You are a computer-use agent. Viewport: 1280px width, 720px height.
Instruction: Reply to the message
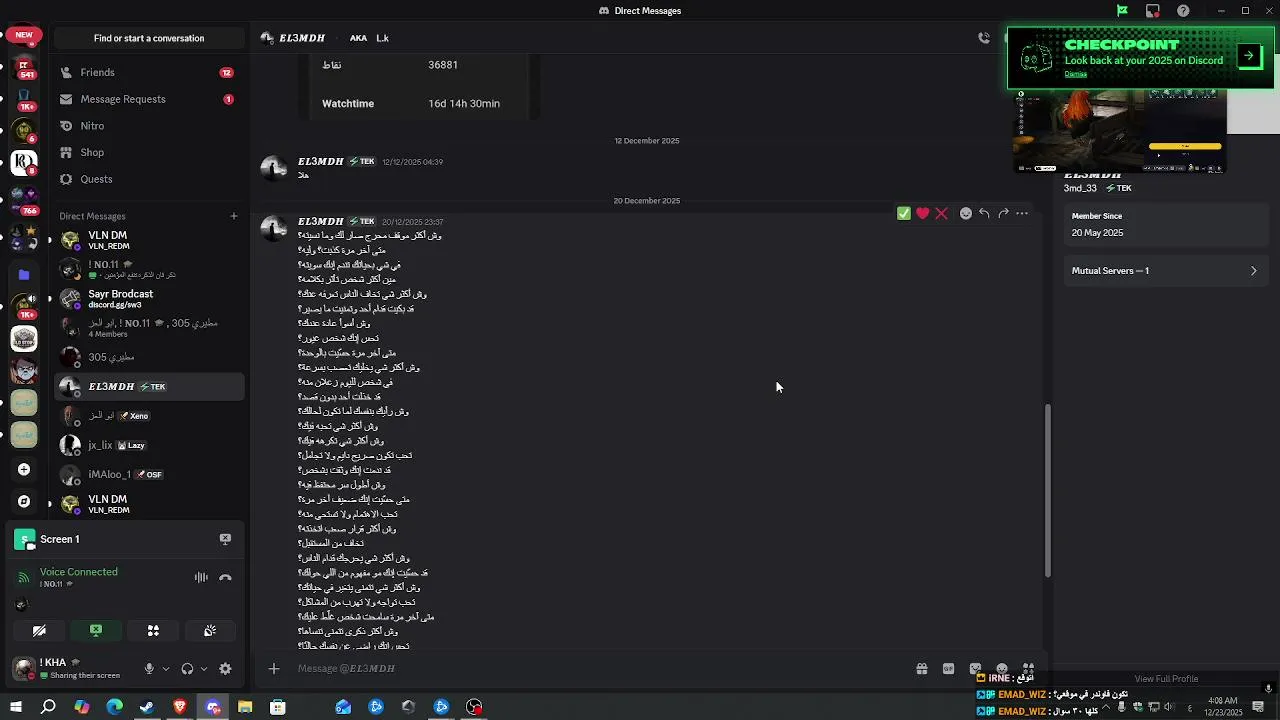point(985,213)
